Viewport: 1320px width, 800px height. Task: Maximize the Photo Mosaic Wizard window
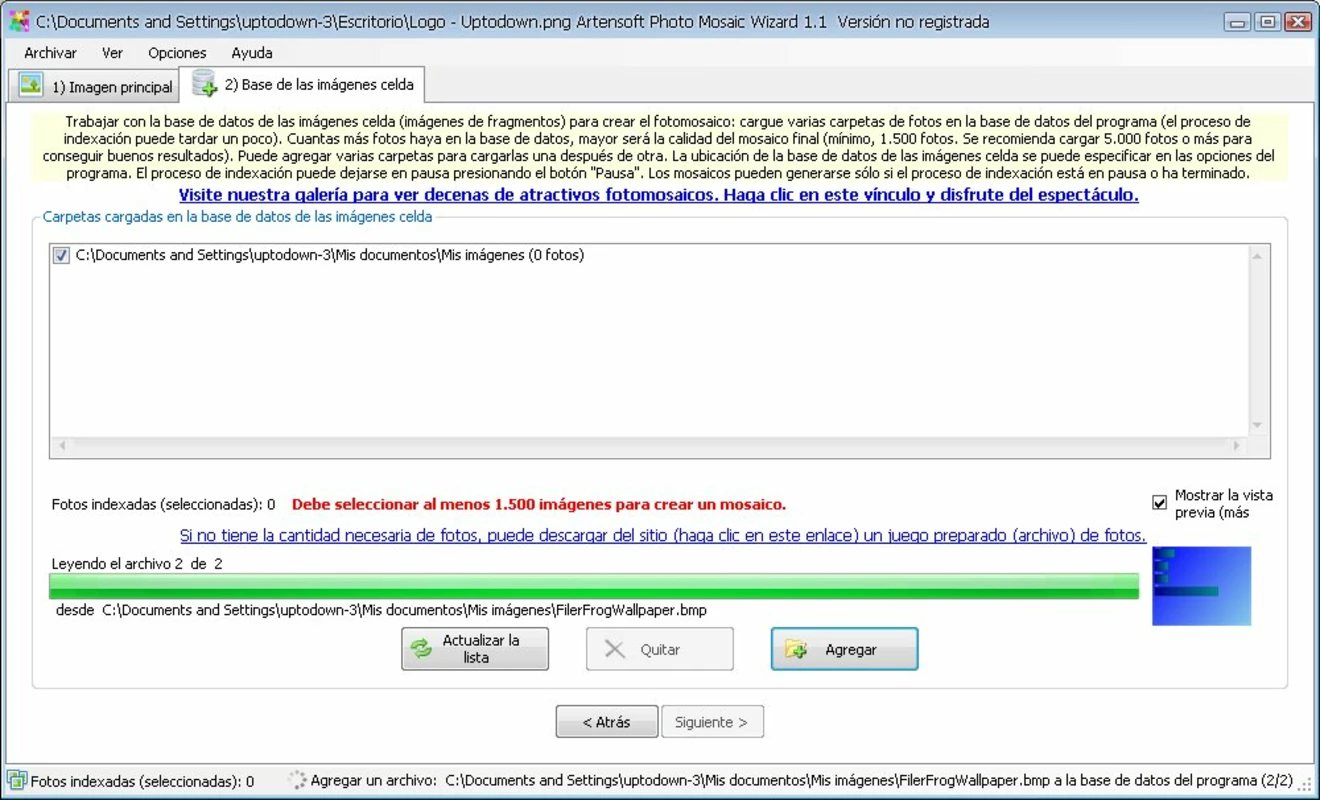1268,22
